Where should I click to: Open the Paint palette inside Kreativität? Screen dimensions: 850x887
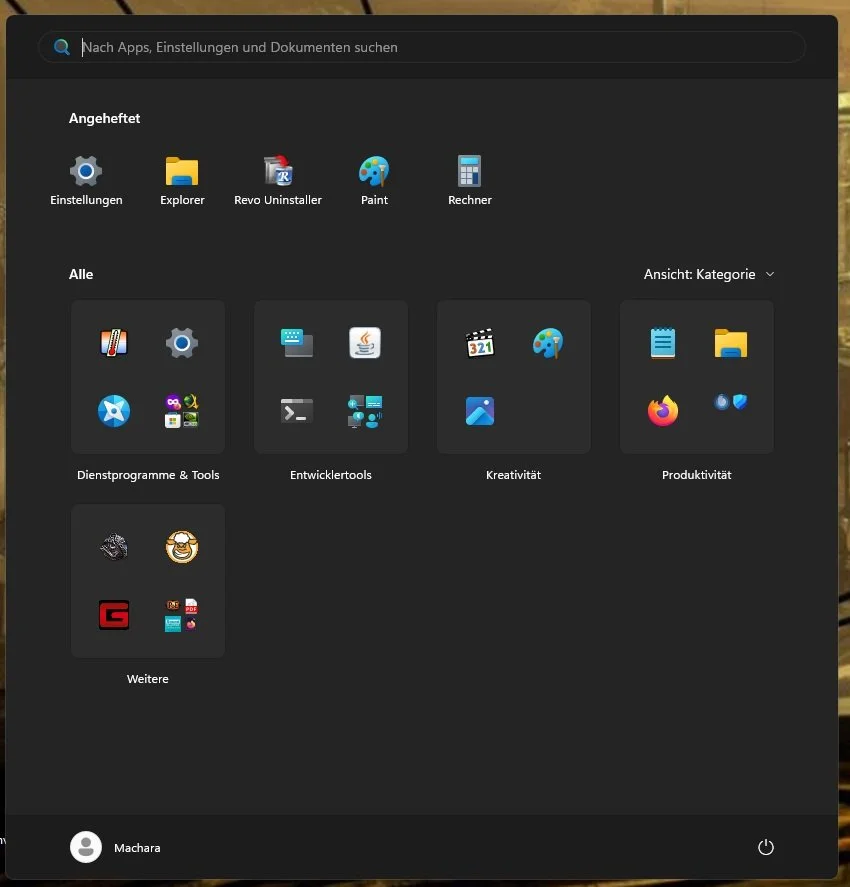pyautogui.click(x=547, y=343)
